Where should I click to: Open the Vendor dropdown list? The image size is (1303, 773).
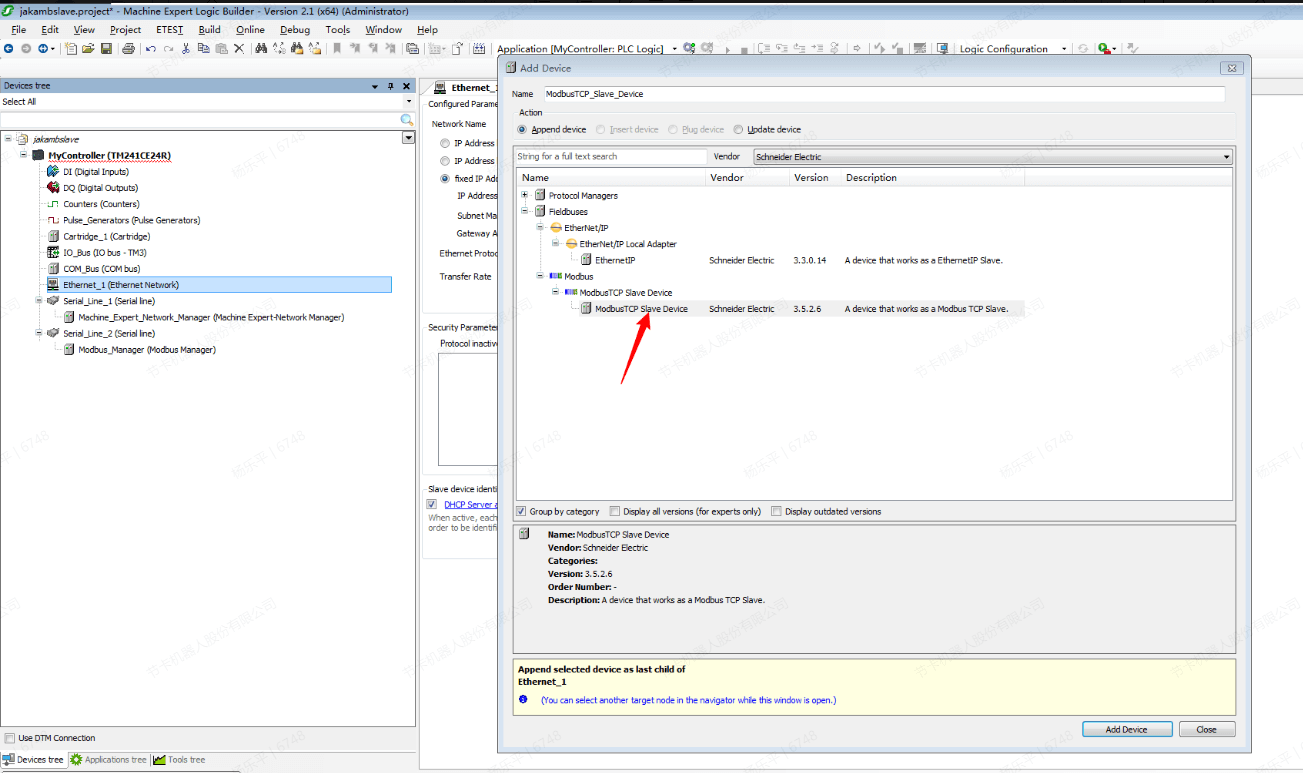(x=1226, y=157)
